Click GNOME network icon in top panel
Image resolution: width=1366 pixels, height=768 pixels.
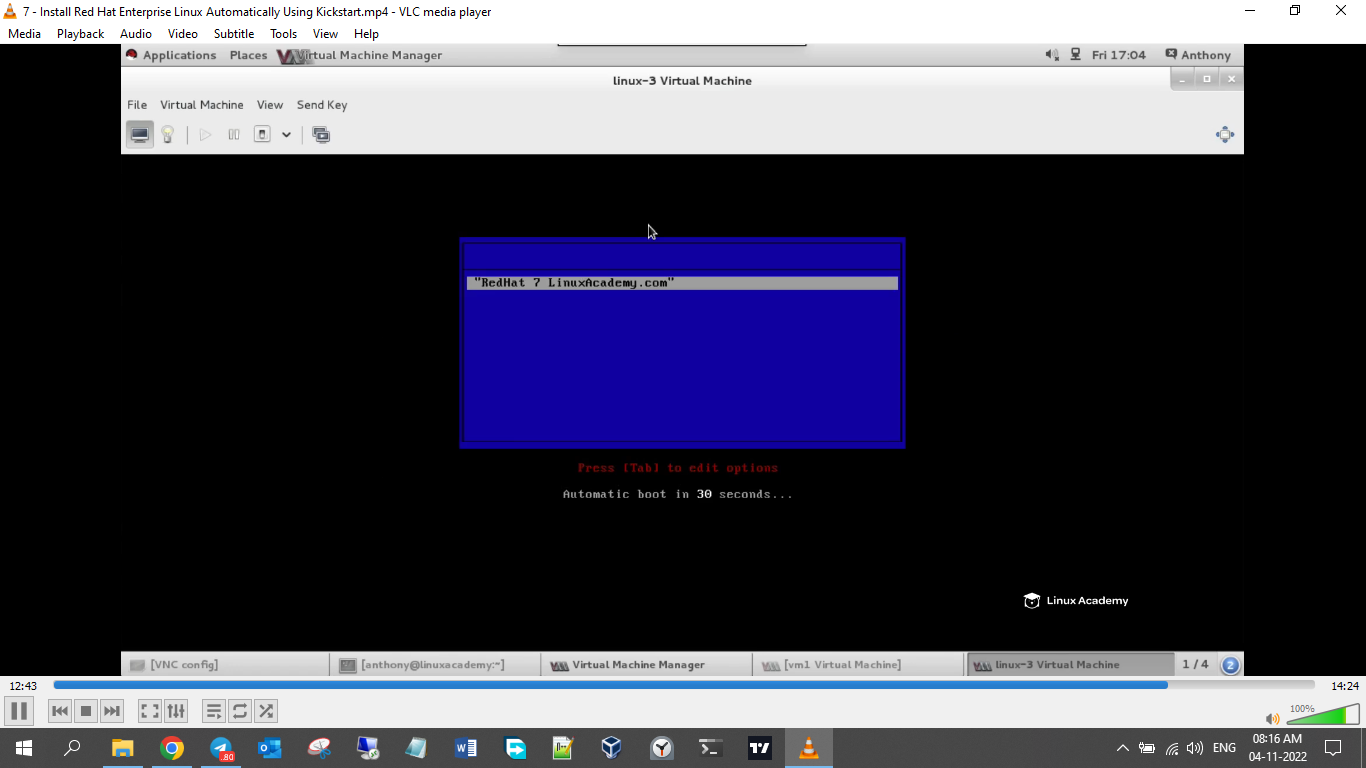click(x=1076, y=55)
